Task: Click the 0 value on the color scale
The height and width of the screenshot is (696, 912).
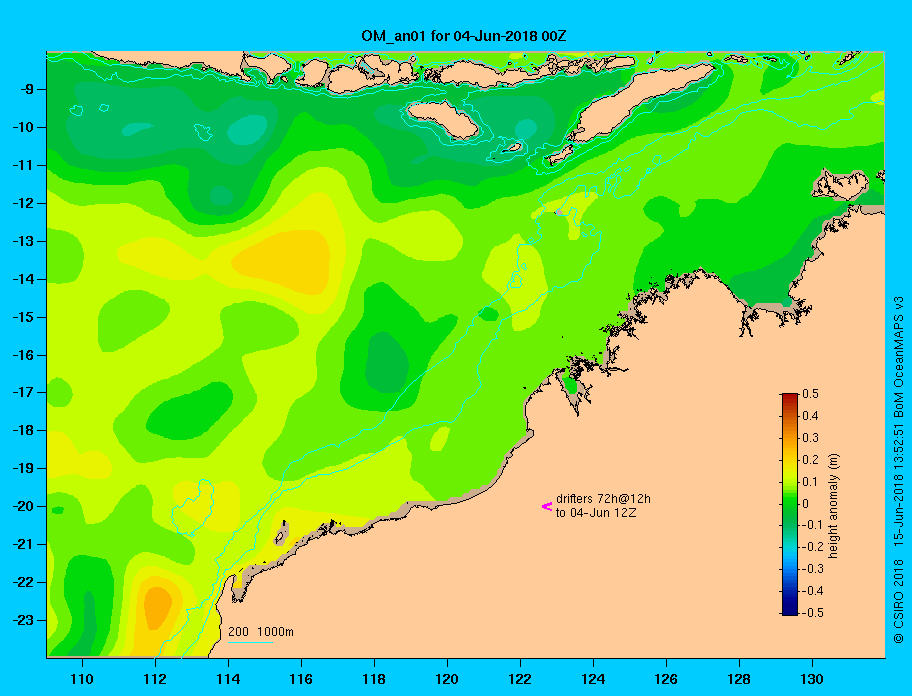Action: pos(806,504)
